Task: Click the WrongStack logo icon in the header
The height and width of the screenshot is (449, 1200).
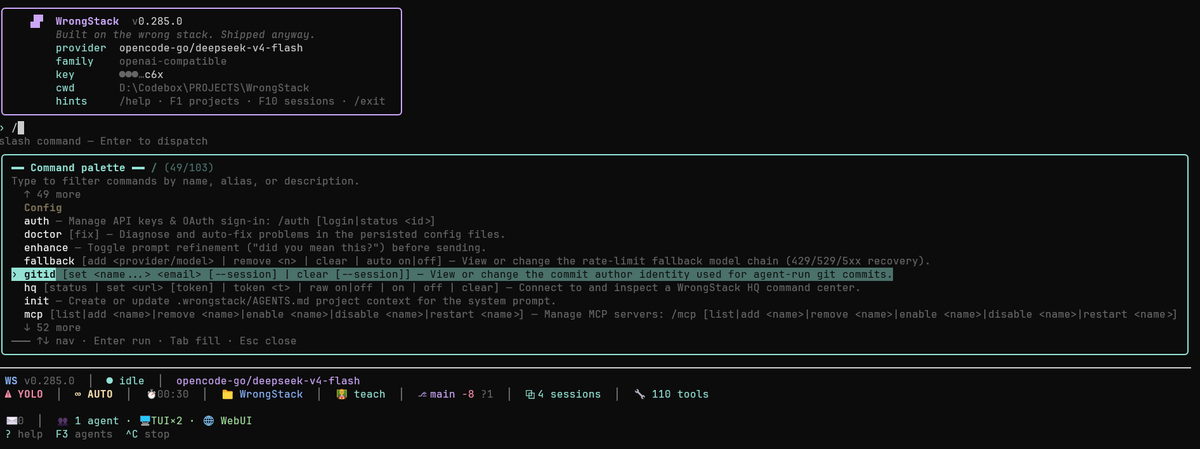Action: pyautogui.click(x=36, y=21)
